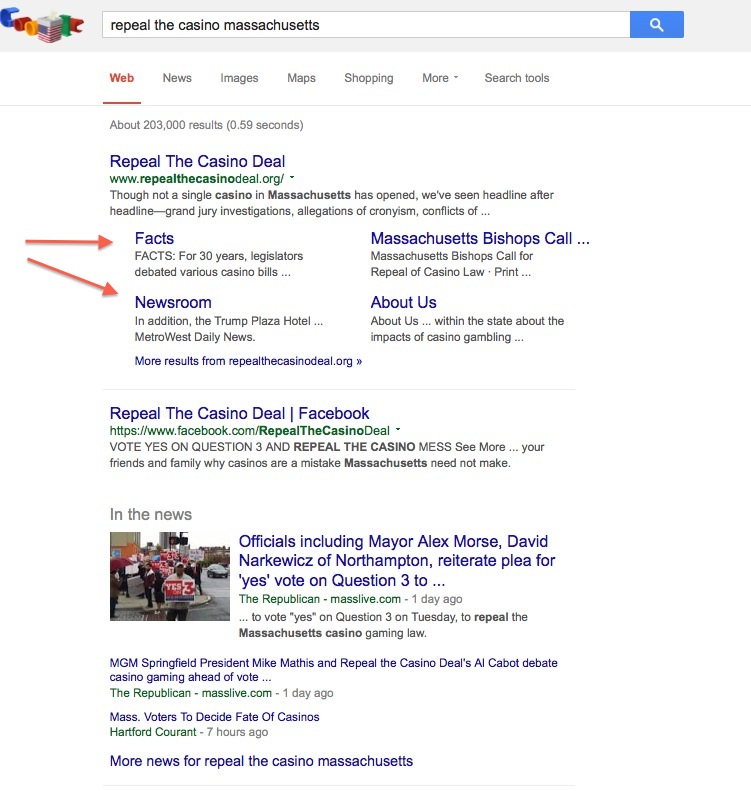Switch to the News tab
This screenshot has height=791, width=751.
click(177, 78)
